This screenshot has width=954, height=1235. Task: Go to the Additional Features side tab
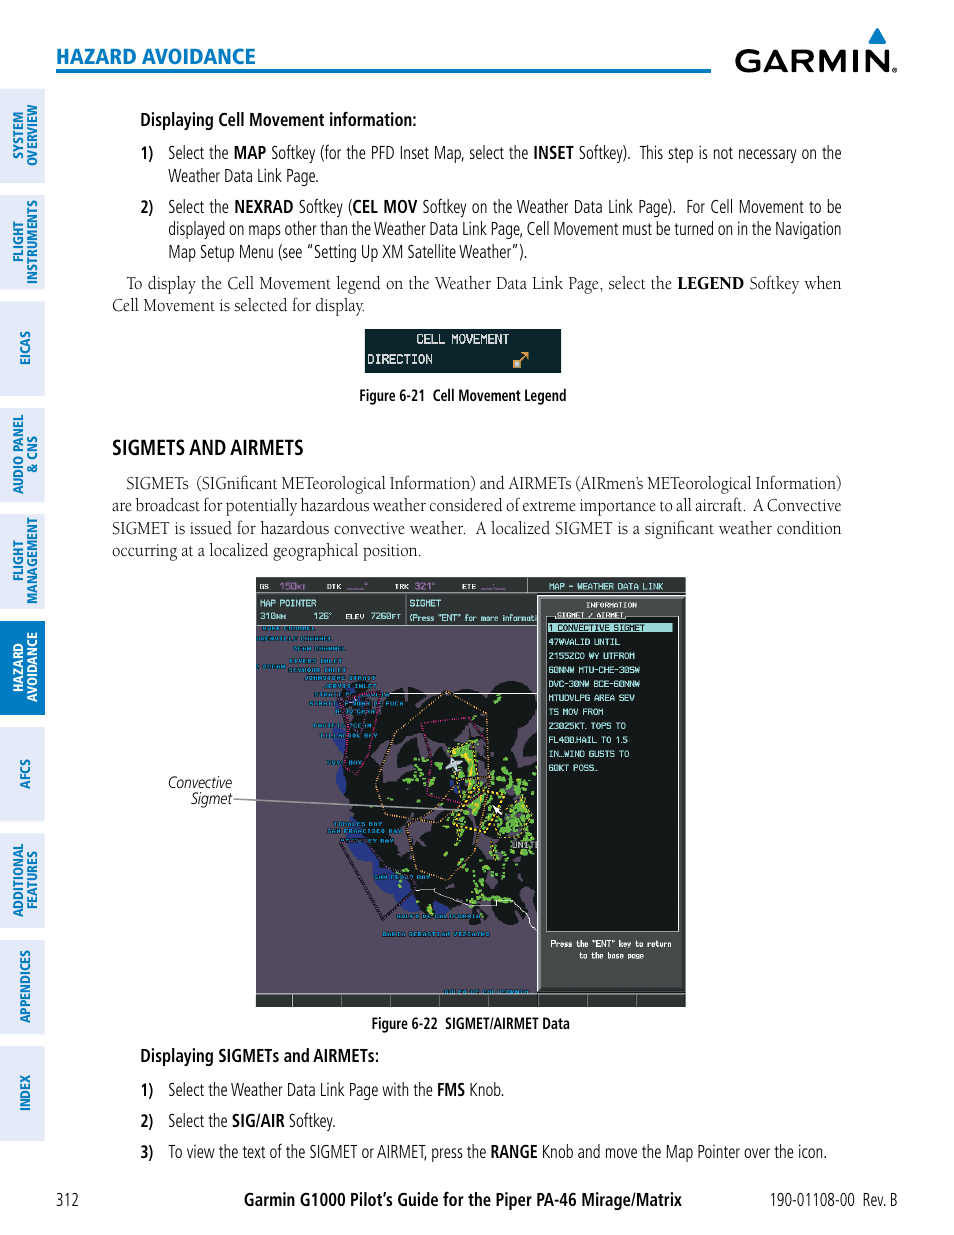pos(22,880)
